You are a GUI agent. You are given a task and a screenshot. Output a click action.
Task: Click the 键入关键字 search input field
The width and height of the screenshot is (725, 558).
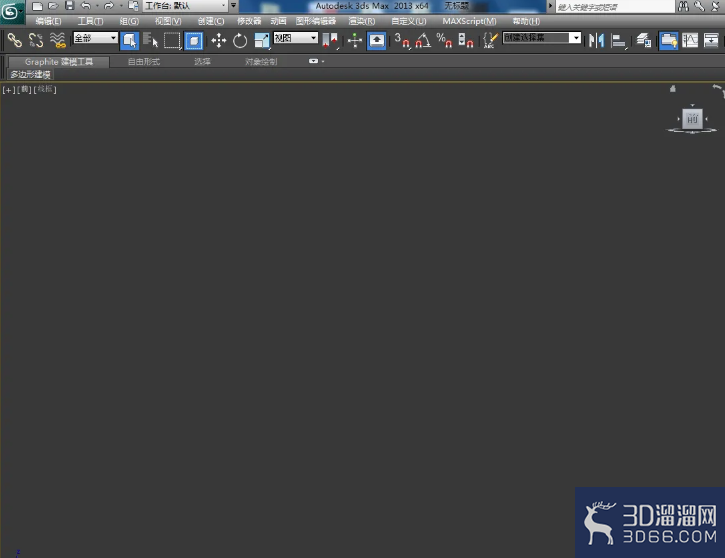(x=615, y=6)
